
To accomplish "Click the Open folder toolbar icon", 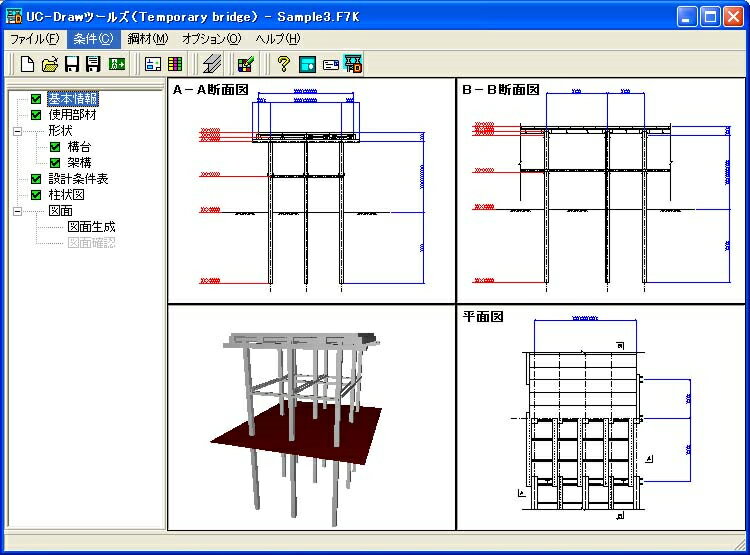I will point(49,64).
